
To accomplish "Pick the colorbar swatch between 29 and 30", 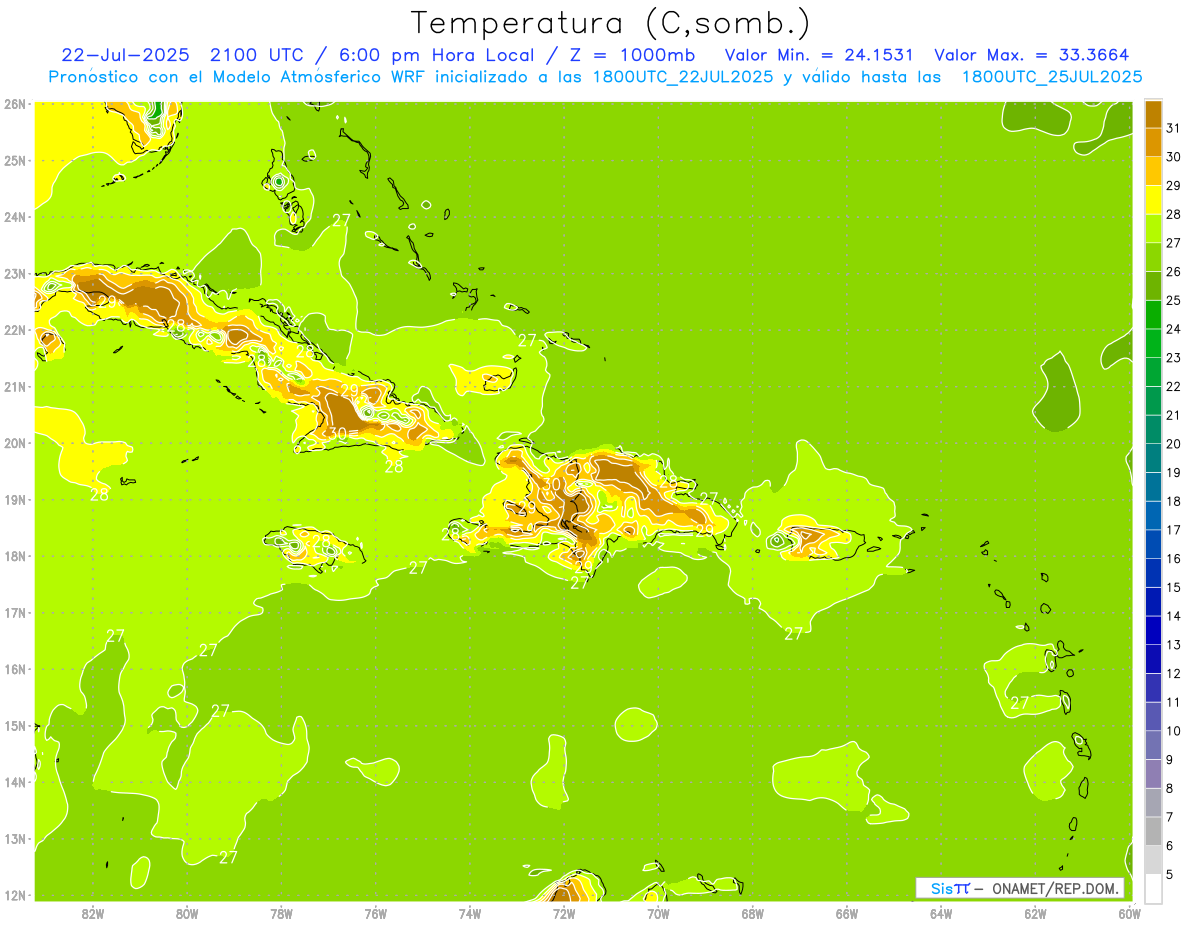I will [1153, 171].
